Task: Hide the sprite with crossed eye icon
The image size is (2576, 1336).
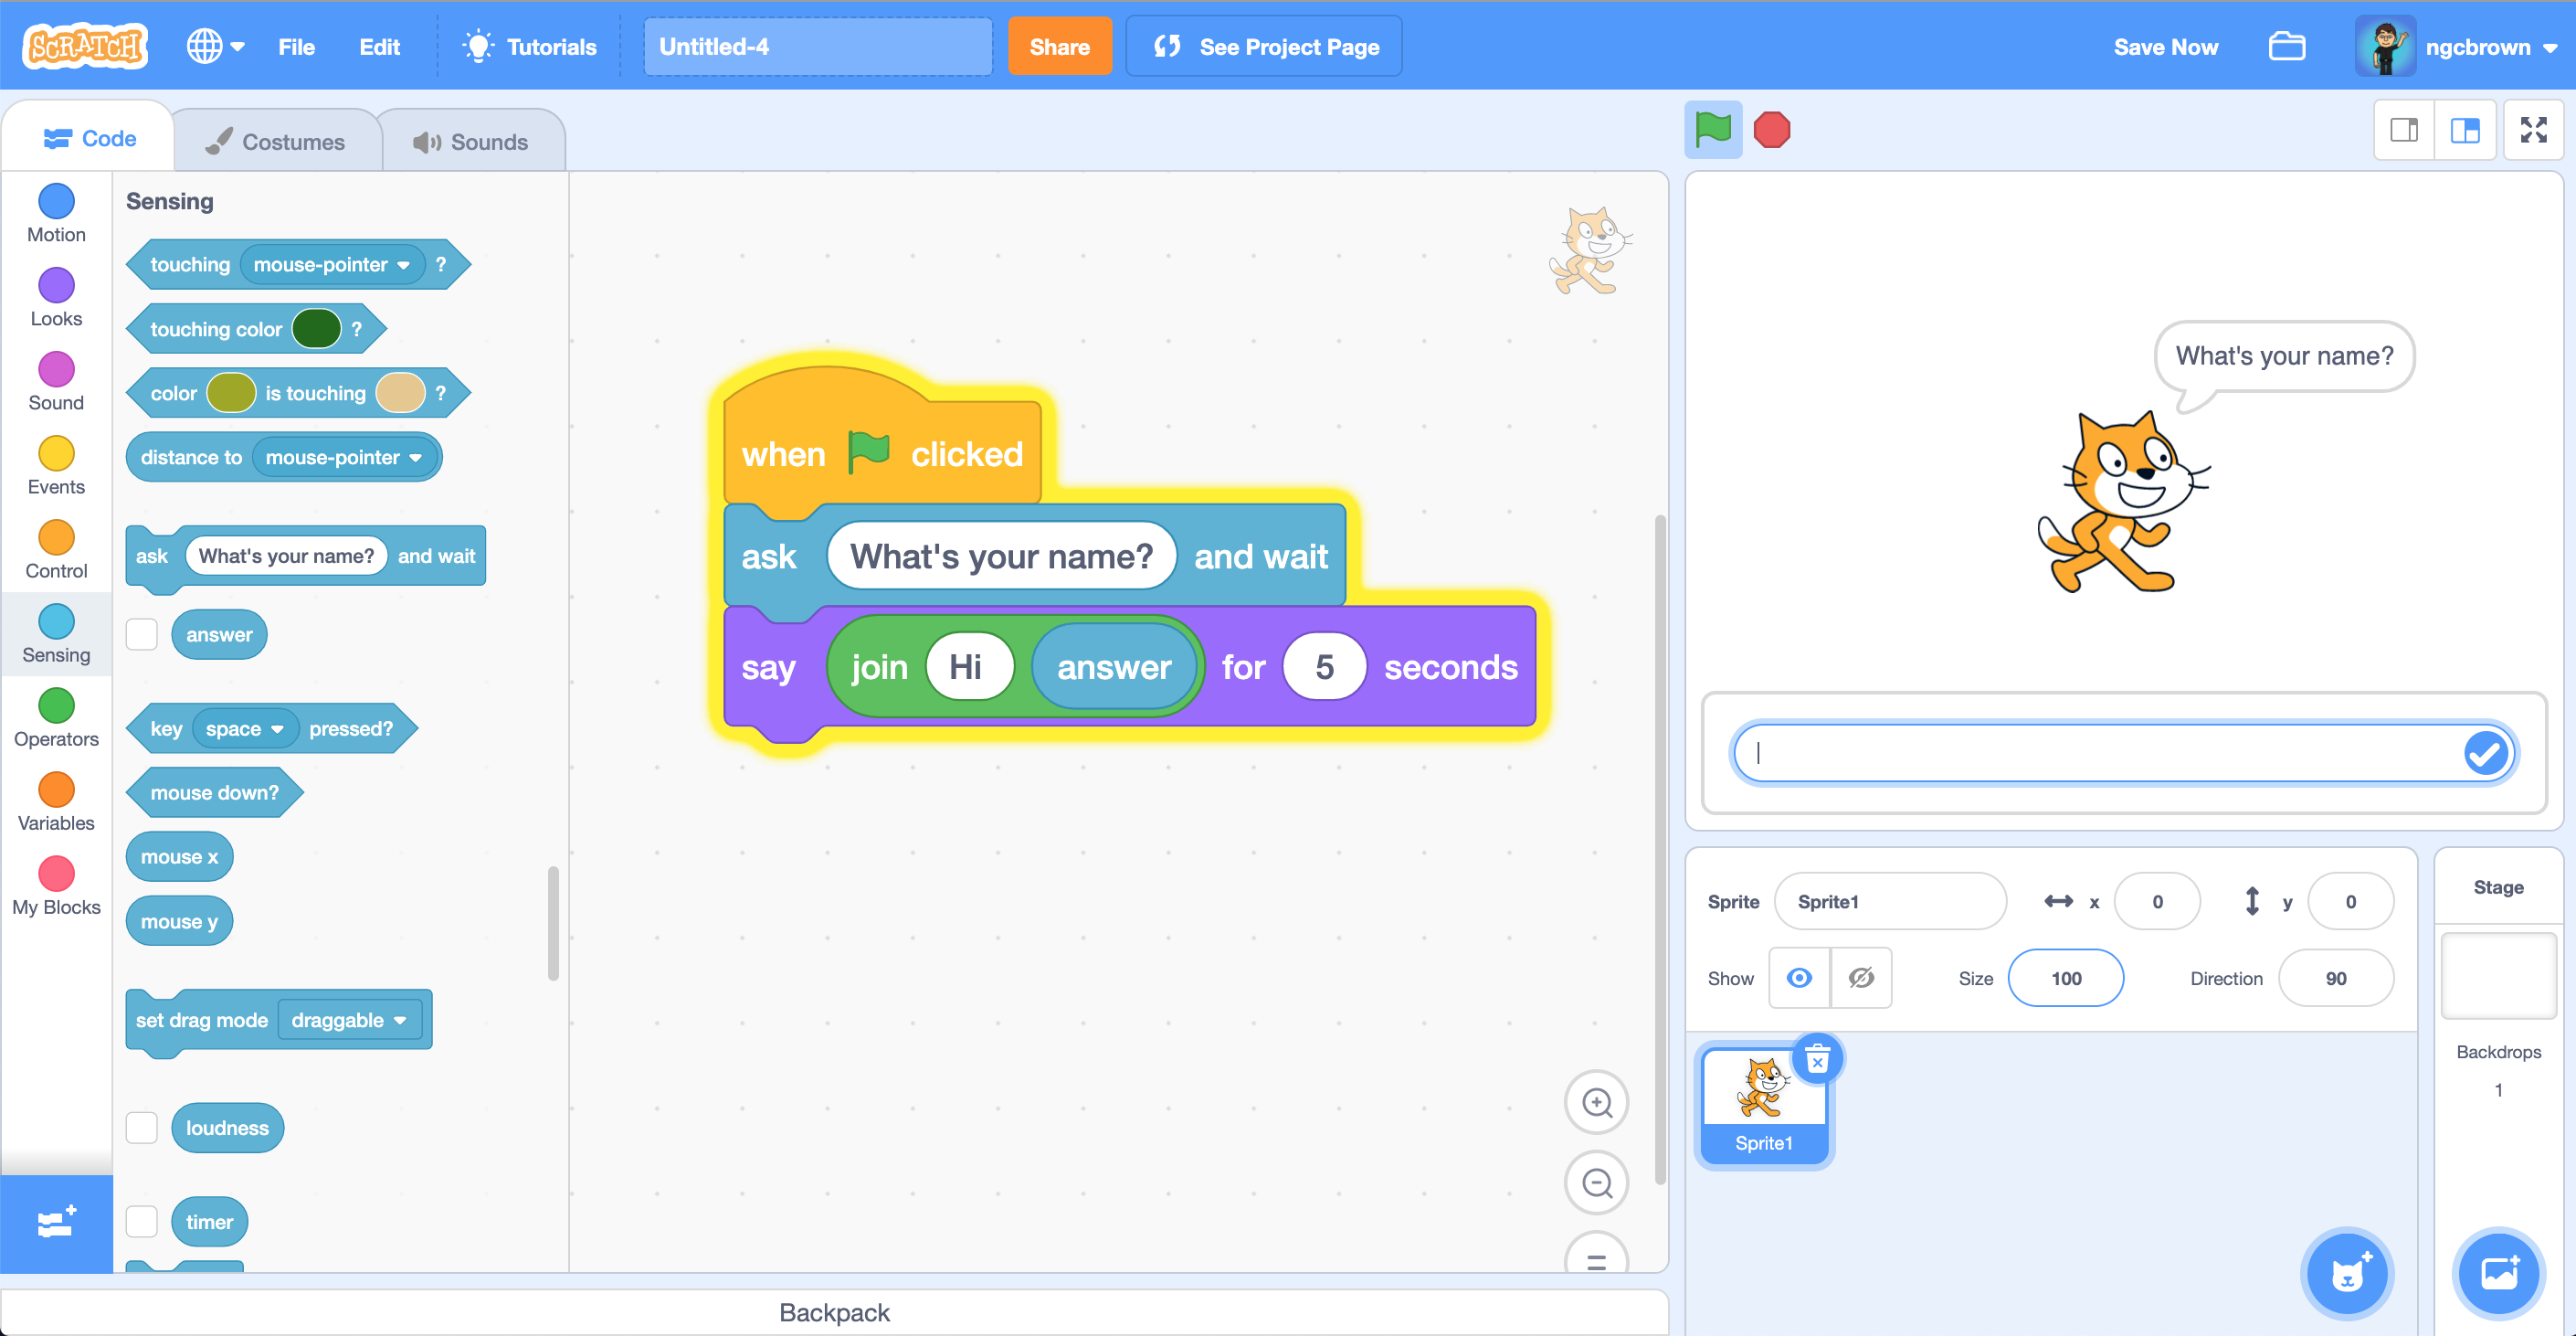Action: 1861,978
